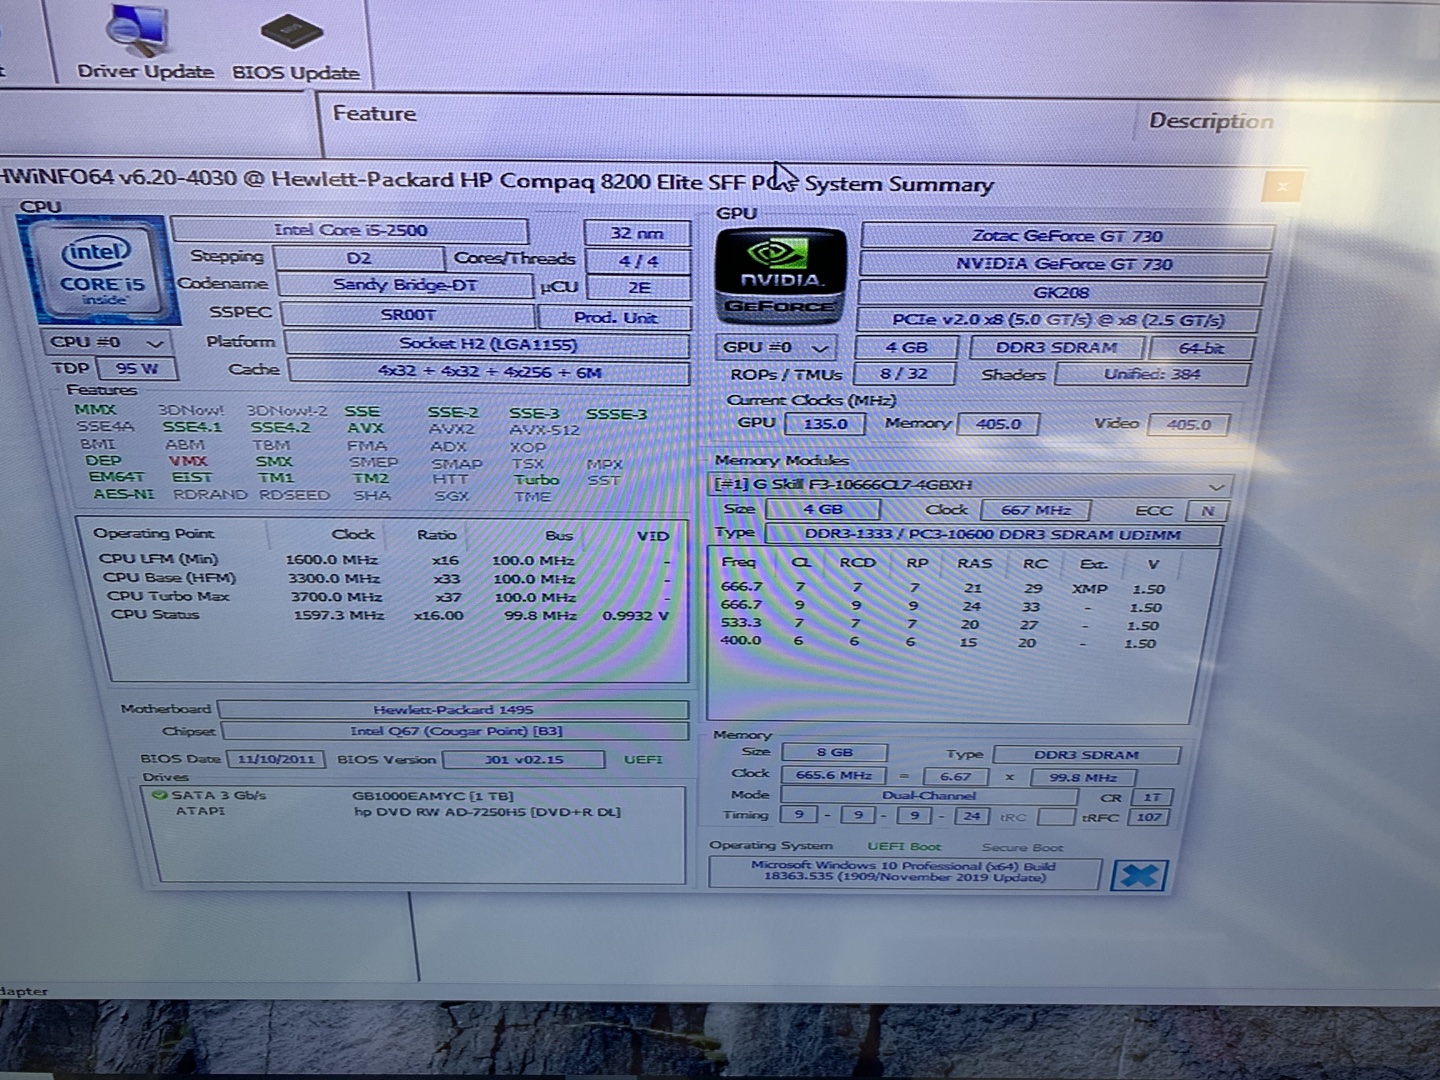1440x1080 pixels.
Task: Click the blue X button beside the OS box
Action: tap(1138, 876)
